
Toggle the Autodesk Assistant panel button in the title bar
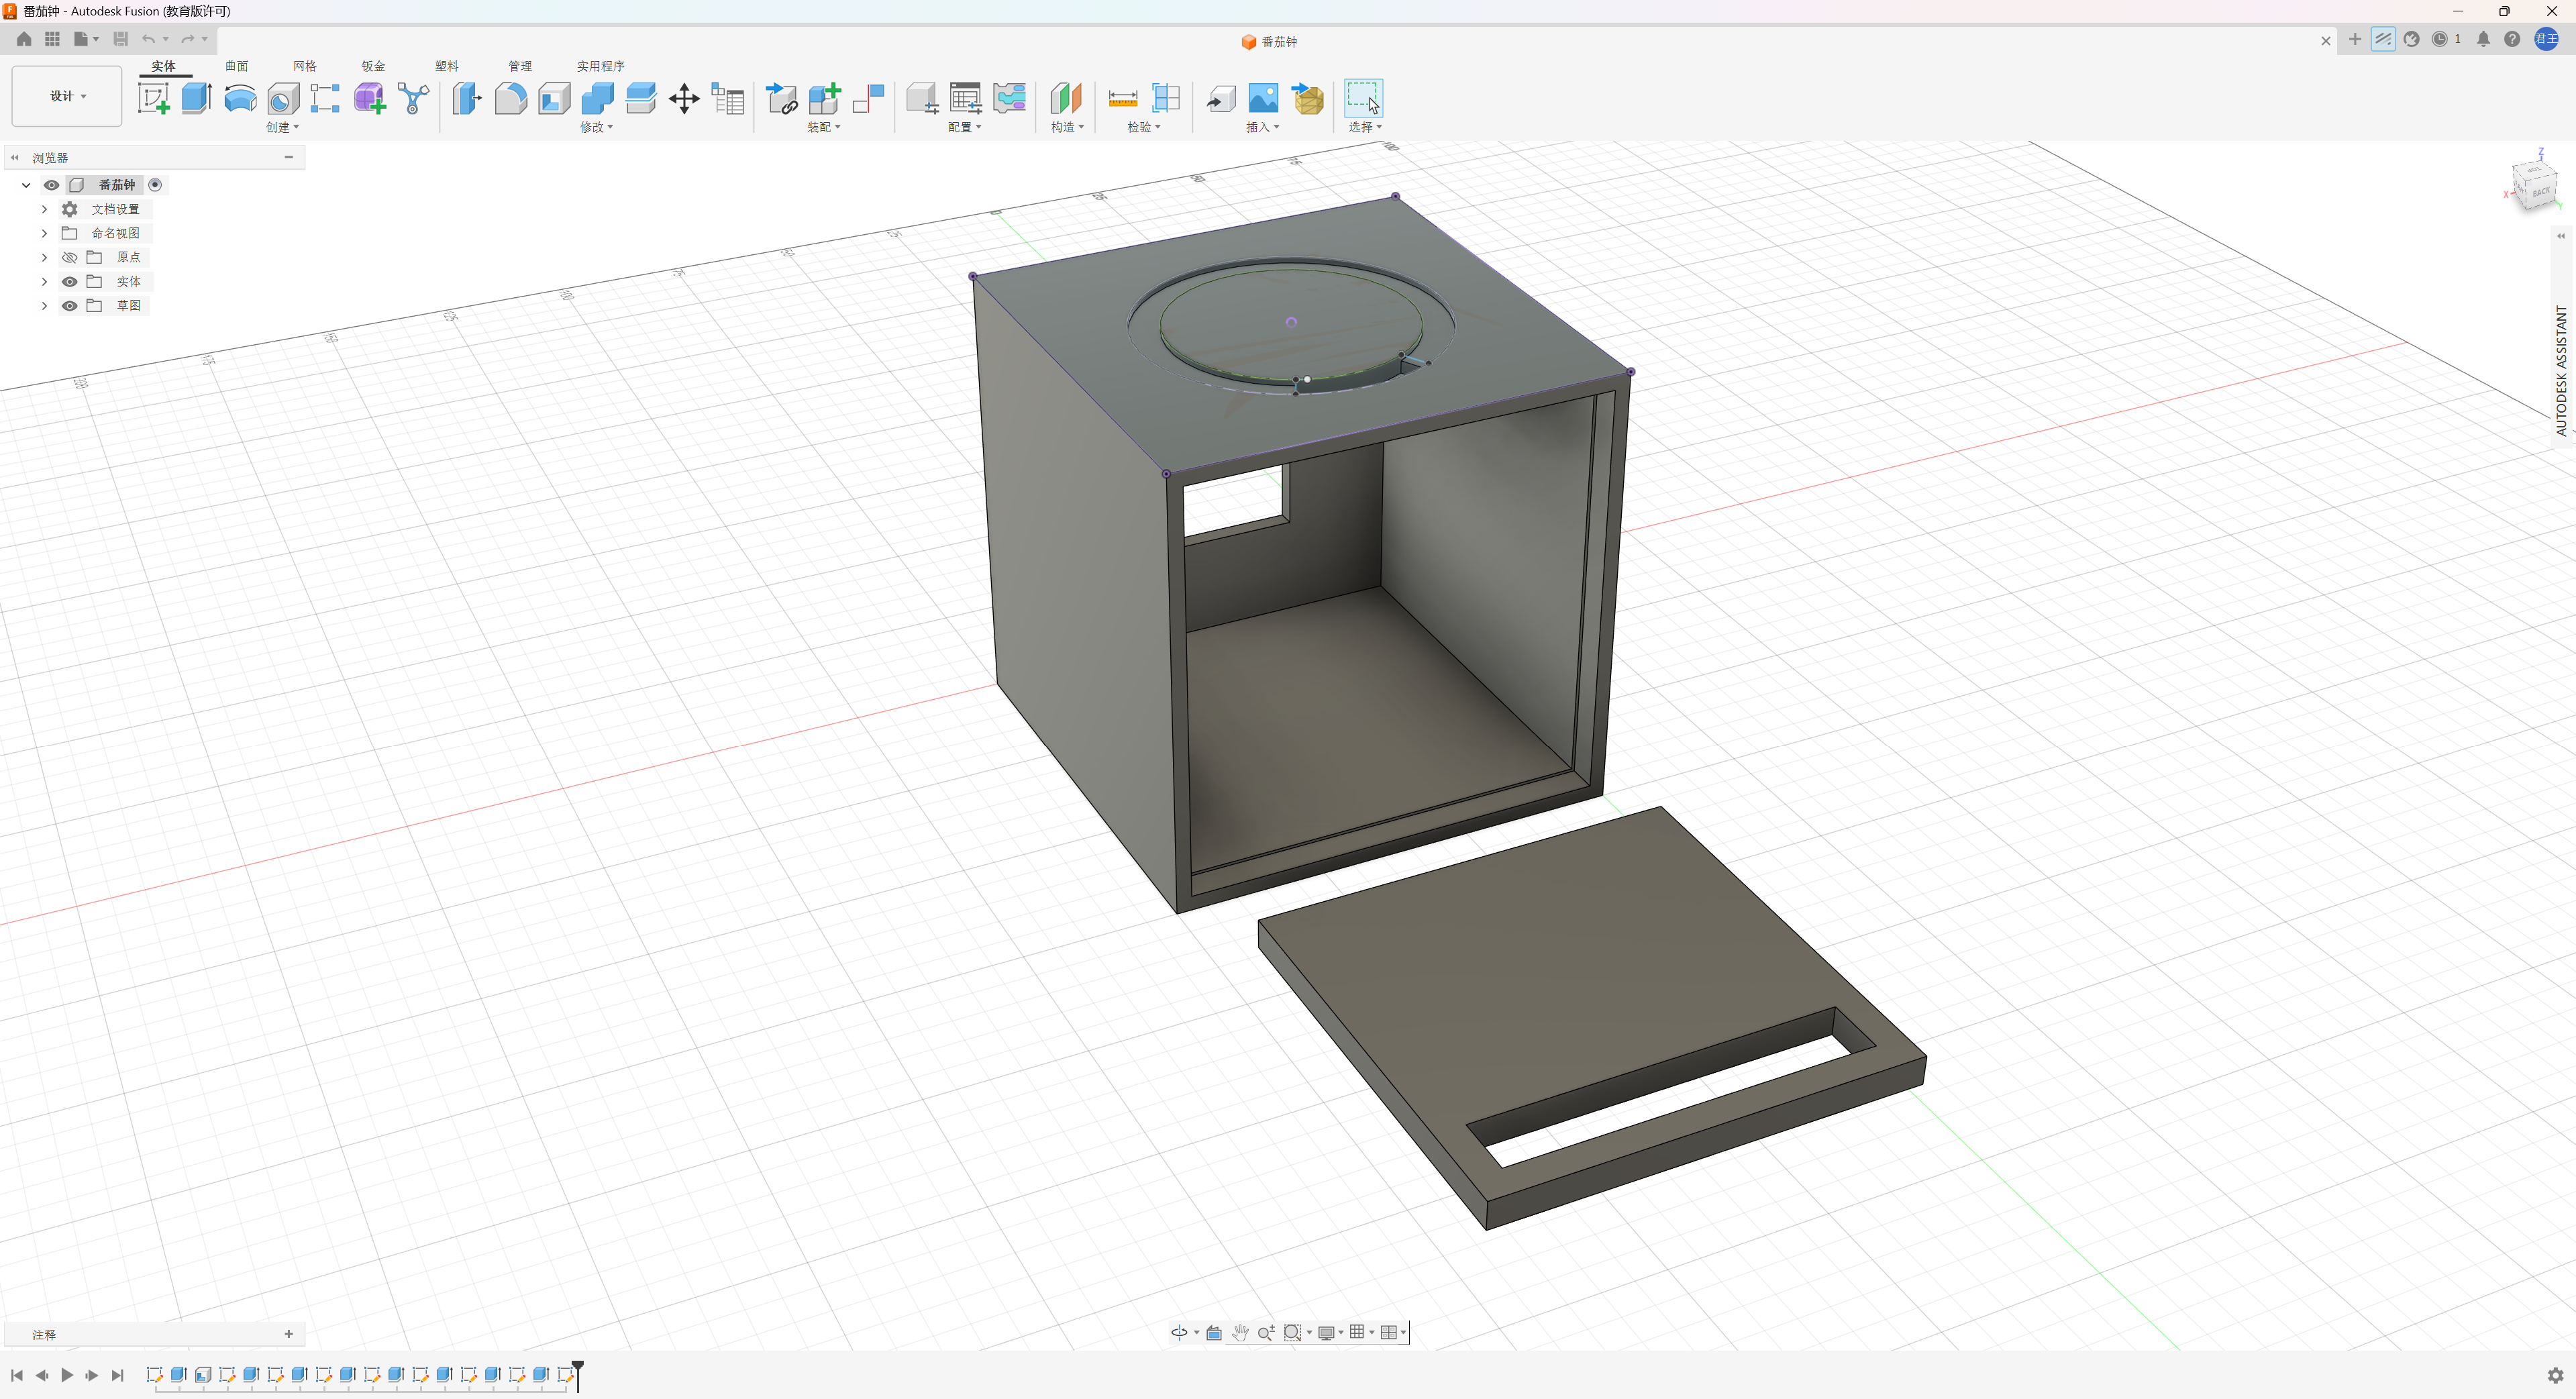coord(2383,39)
